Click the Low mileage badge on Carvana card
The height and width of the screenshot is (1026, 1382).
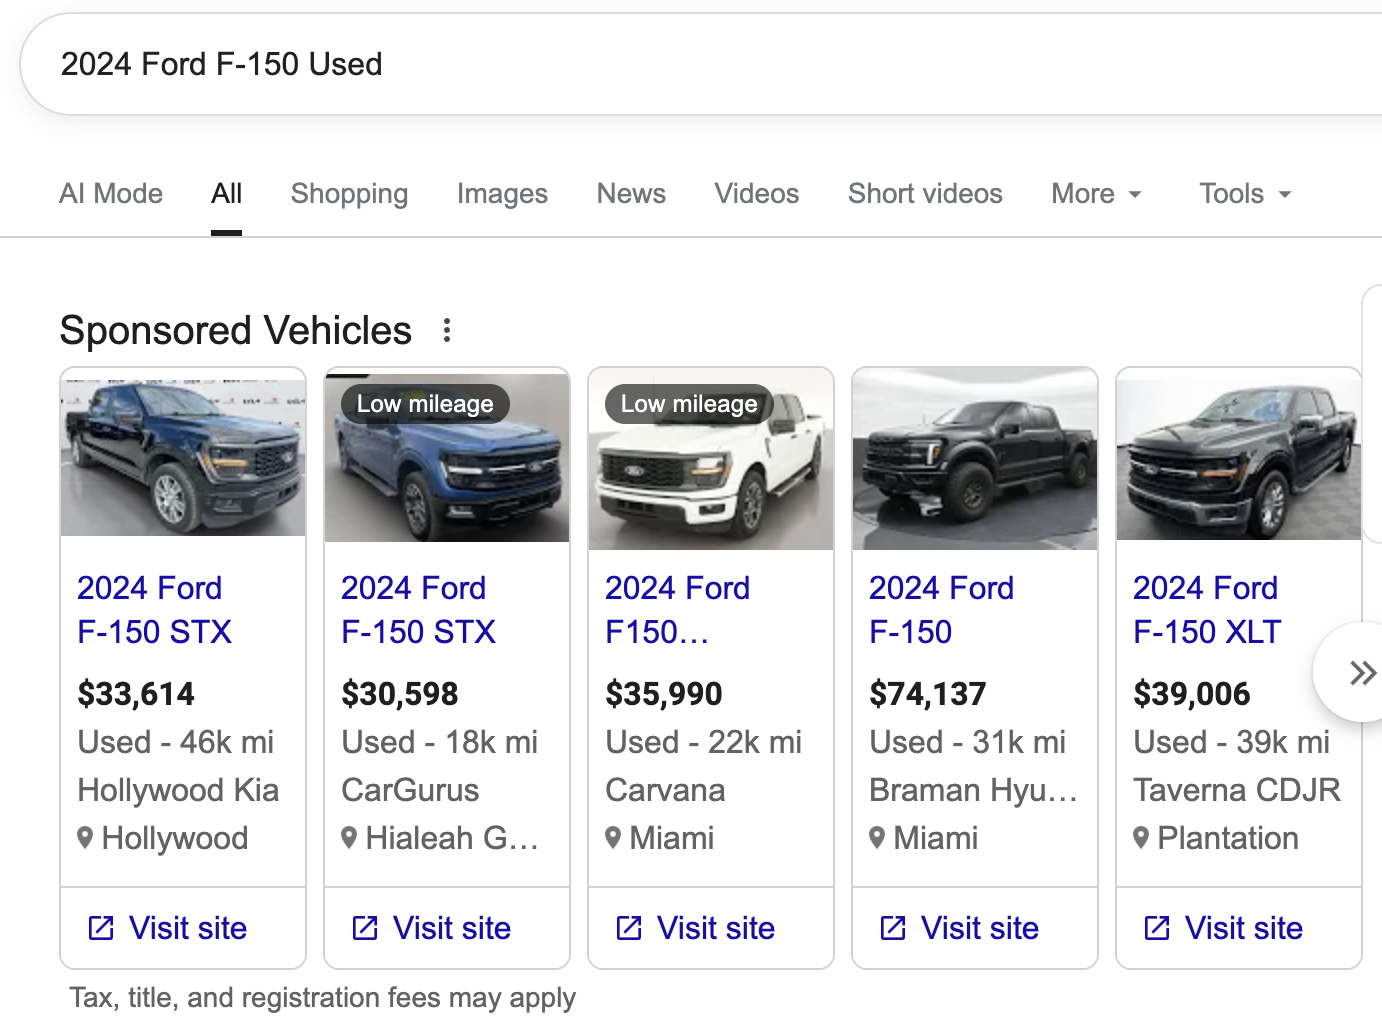pos(689,404)
